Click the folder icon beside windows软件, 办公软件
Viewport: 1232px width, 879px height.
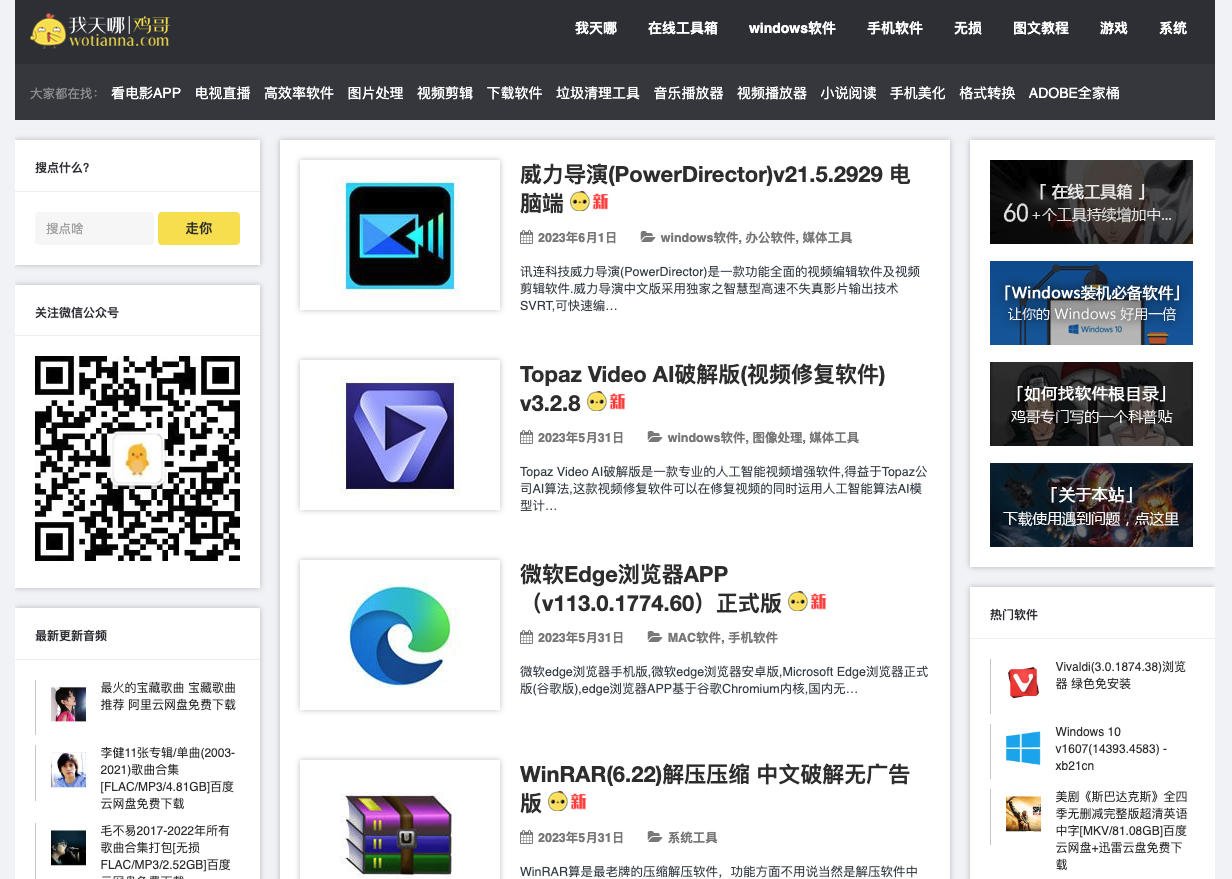648,238
